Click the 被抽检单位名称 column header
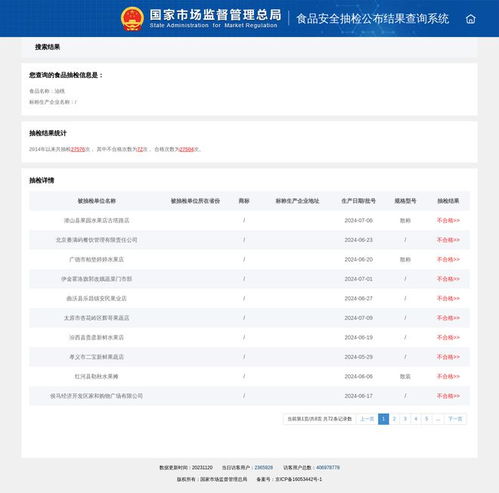 click(x=97, y=201)
